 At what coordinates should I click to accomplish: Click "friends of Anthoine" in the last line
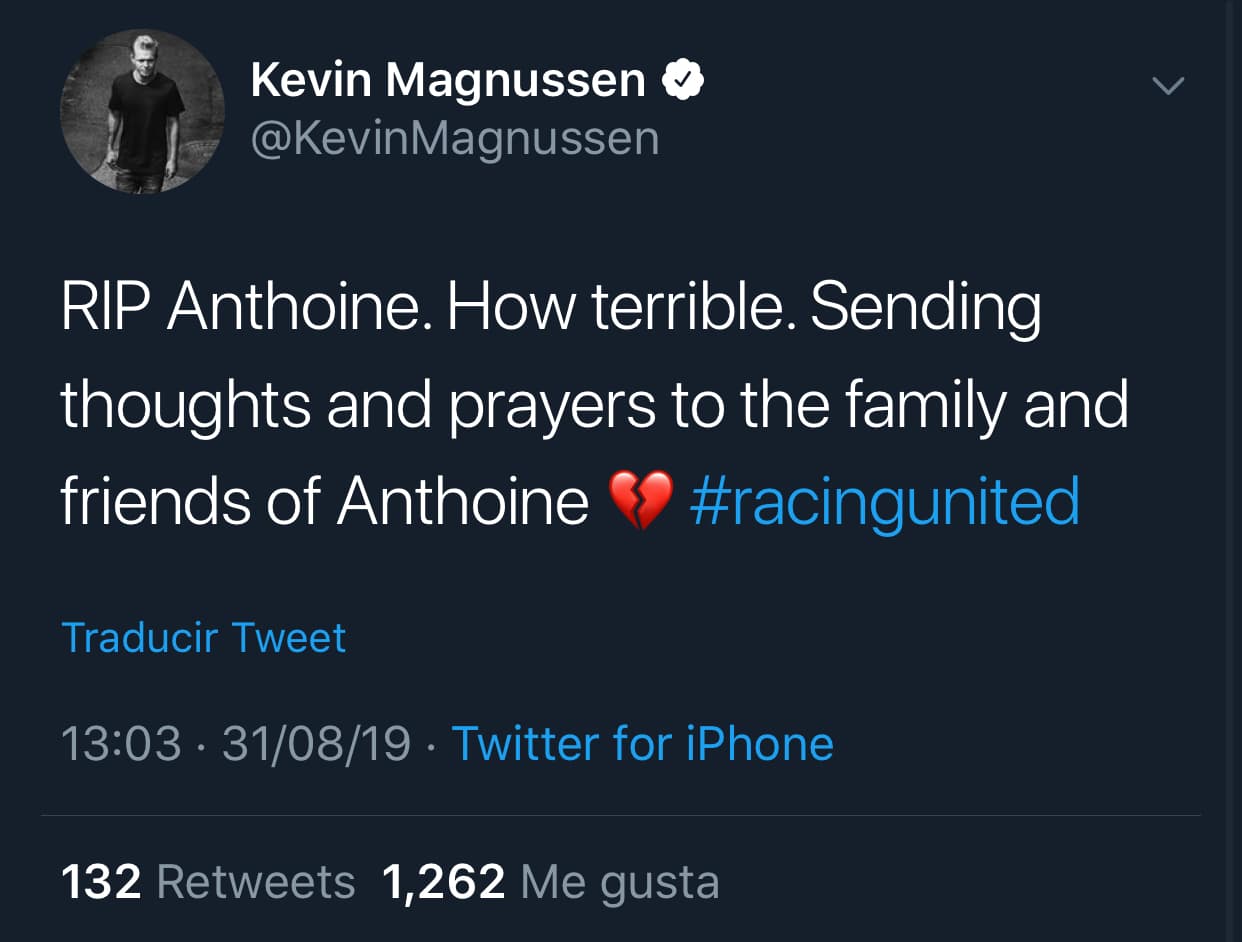click(x=324, y=502)
